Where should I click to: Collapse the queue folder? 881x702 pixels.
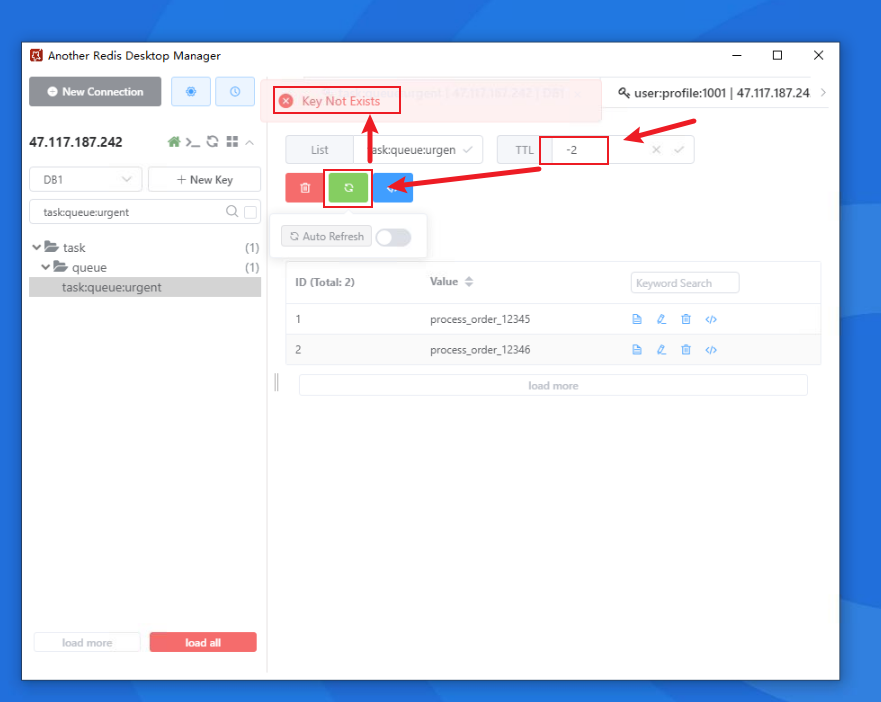pos(46,267)
